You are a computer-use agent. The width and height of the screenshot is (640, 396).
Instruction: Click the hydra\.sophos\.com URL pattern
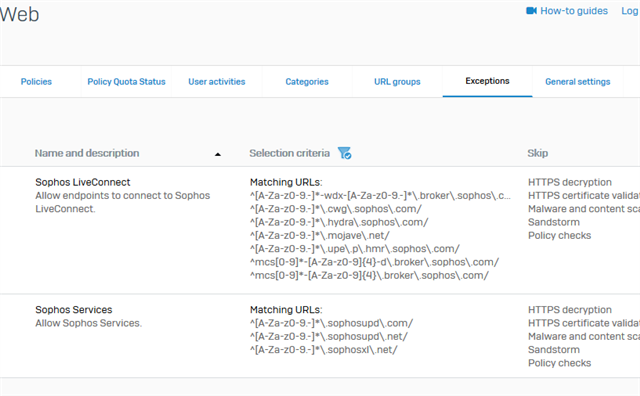pyautogui.click(x=339, y=222)
